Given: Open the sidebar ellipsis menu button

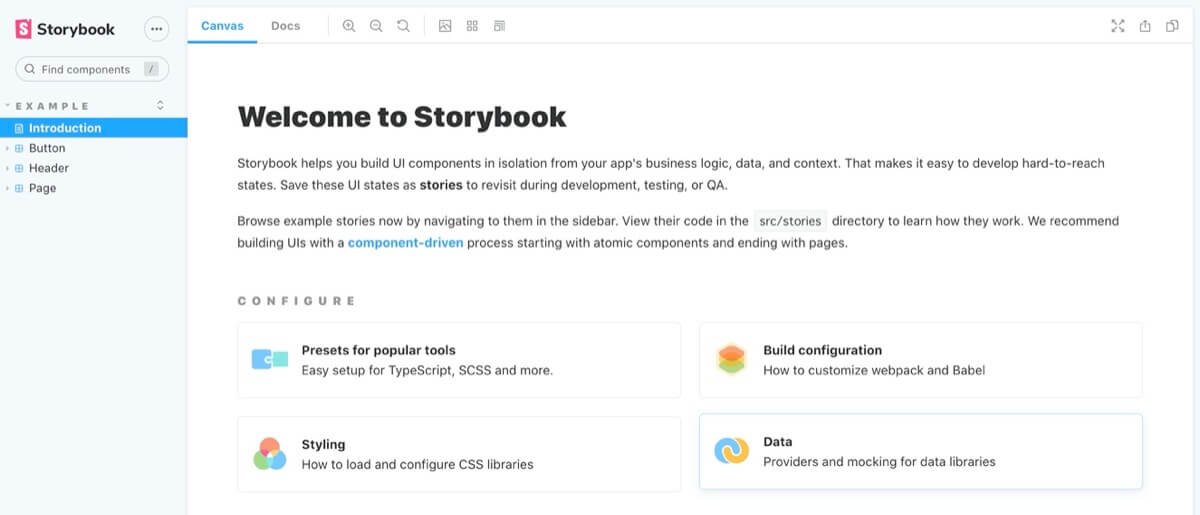Looking at the screenshot, I should (x=156, y=29).
